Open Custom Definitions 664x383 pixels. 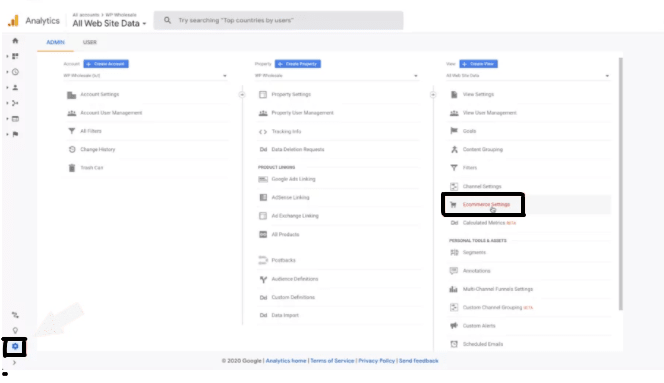coord(293,297)
